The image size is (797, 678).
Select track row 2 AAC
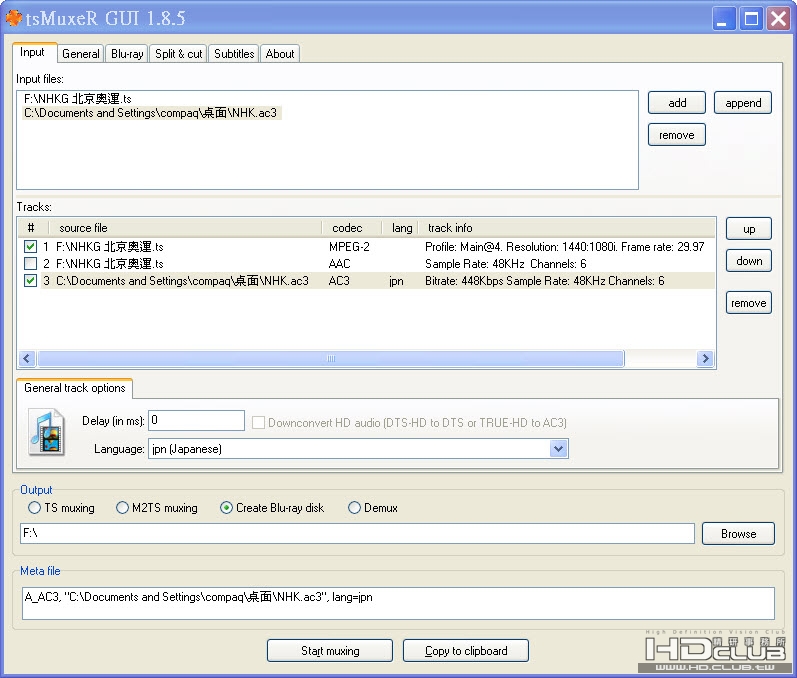tap(366, 263)
